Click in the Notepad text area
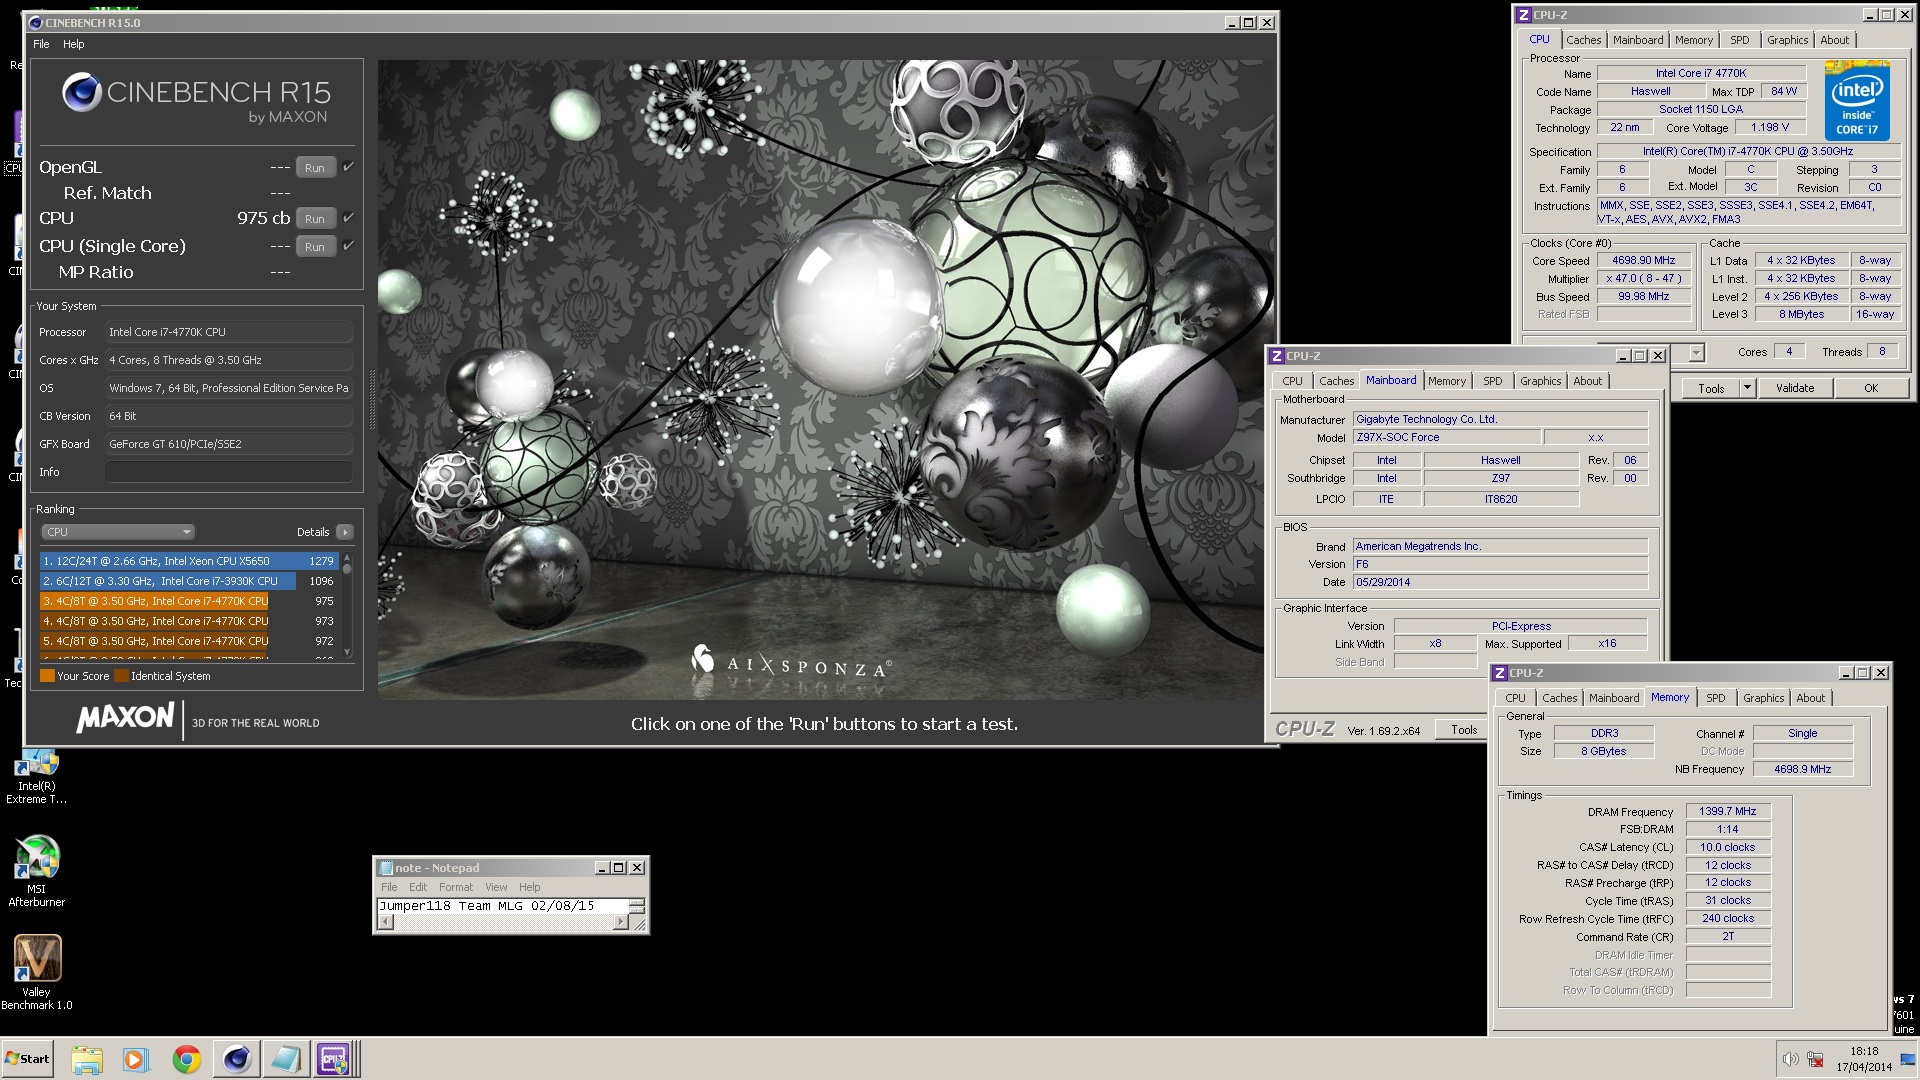Viewport: 1920px width, 1080px height. click(x=502, y=905)
